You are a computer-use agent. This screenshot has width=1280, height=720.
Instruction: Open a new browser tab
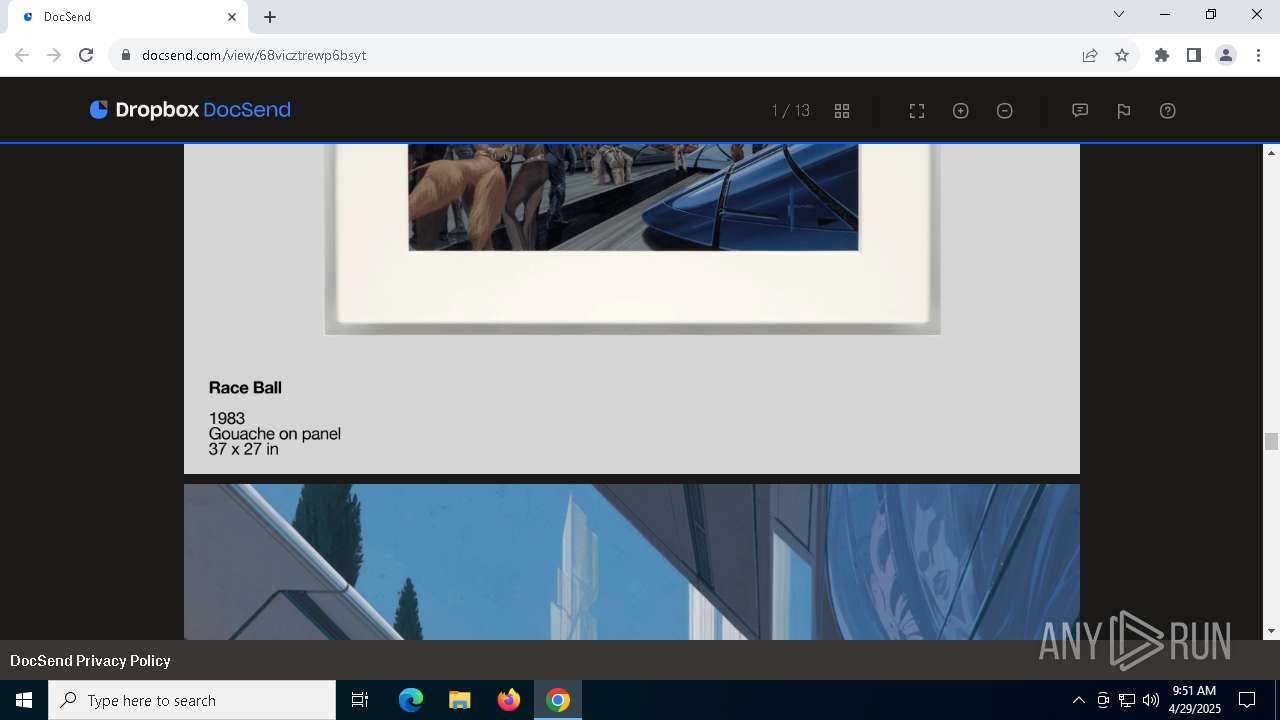pyautogui.click(x=270, y=17)
